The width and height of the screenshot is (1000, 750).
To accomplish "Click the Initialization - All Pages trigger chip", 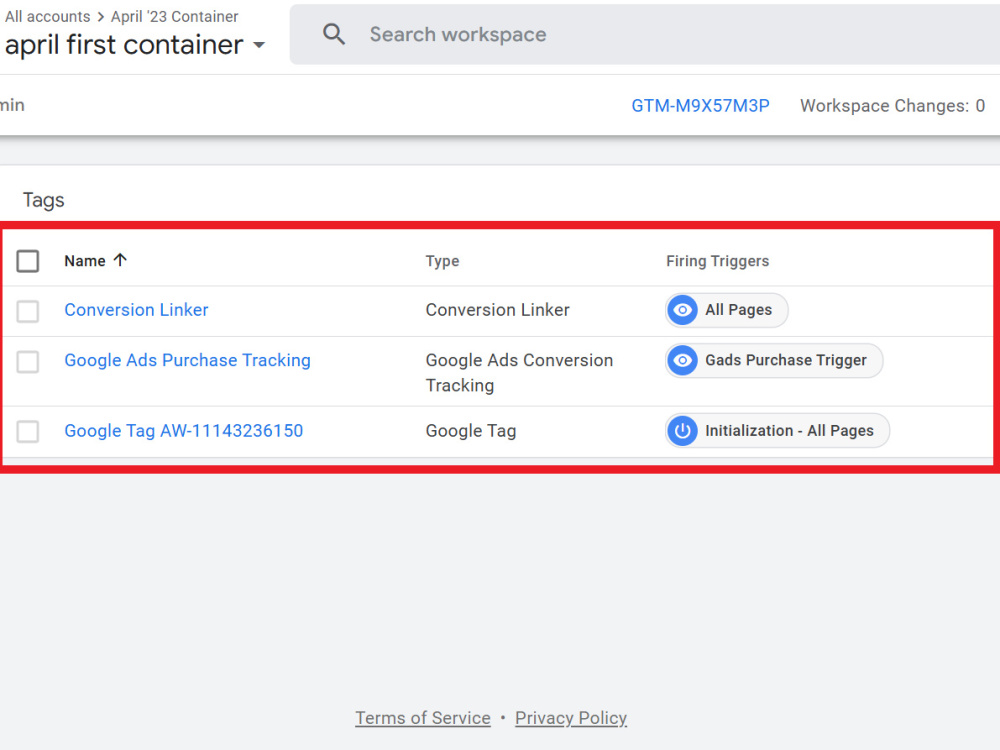I will click(777, 430).
